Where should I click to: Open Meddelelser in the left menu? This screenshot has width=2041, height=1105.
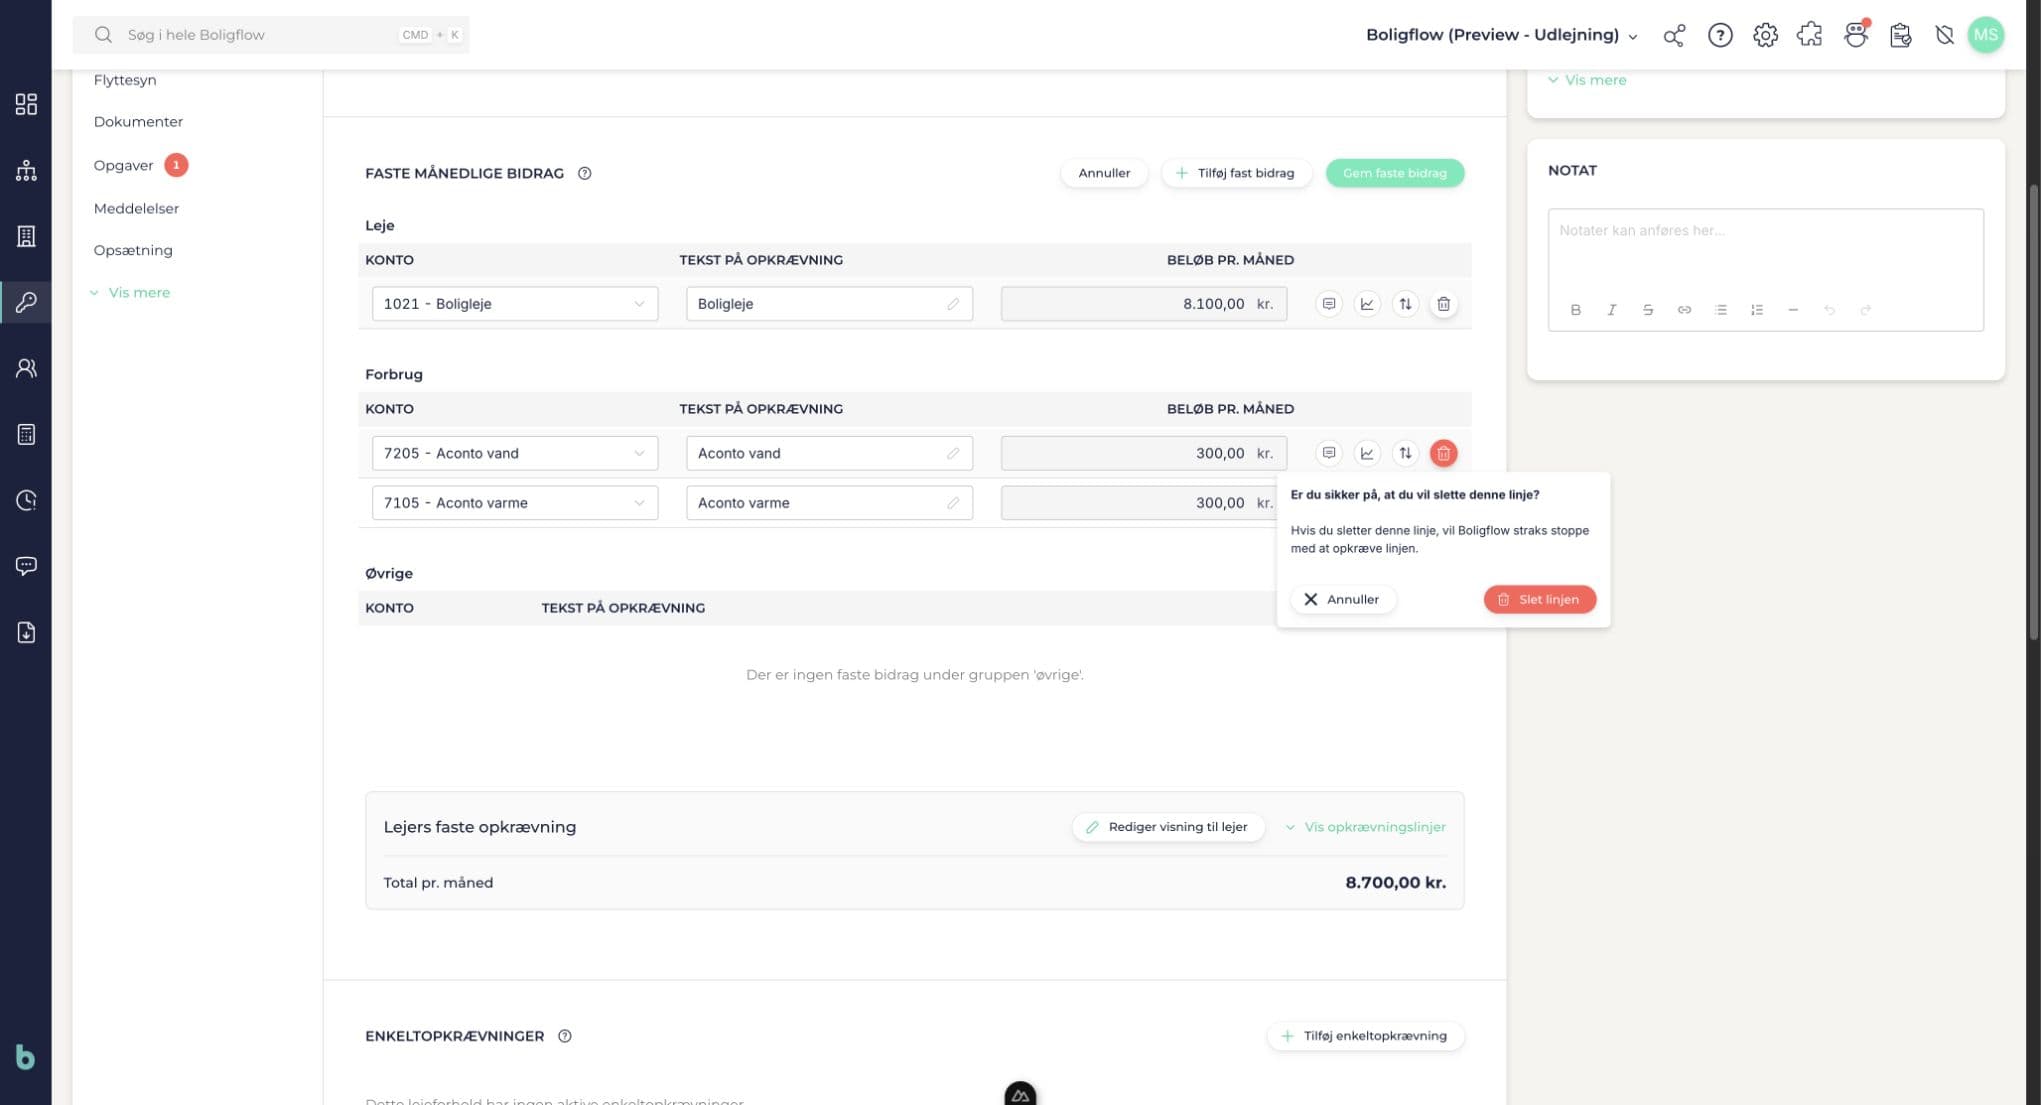pos(136,208)
